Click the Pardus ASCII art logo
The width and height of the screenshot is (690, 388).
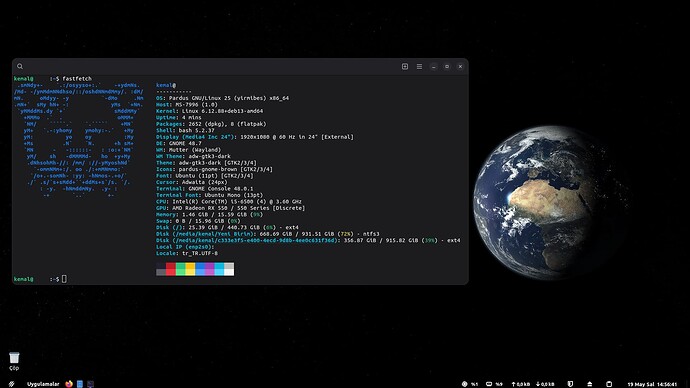tap(78, 140)
